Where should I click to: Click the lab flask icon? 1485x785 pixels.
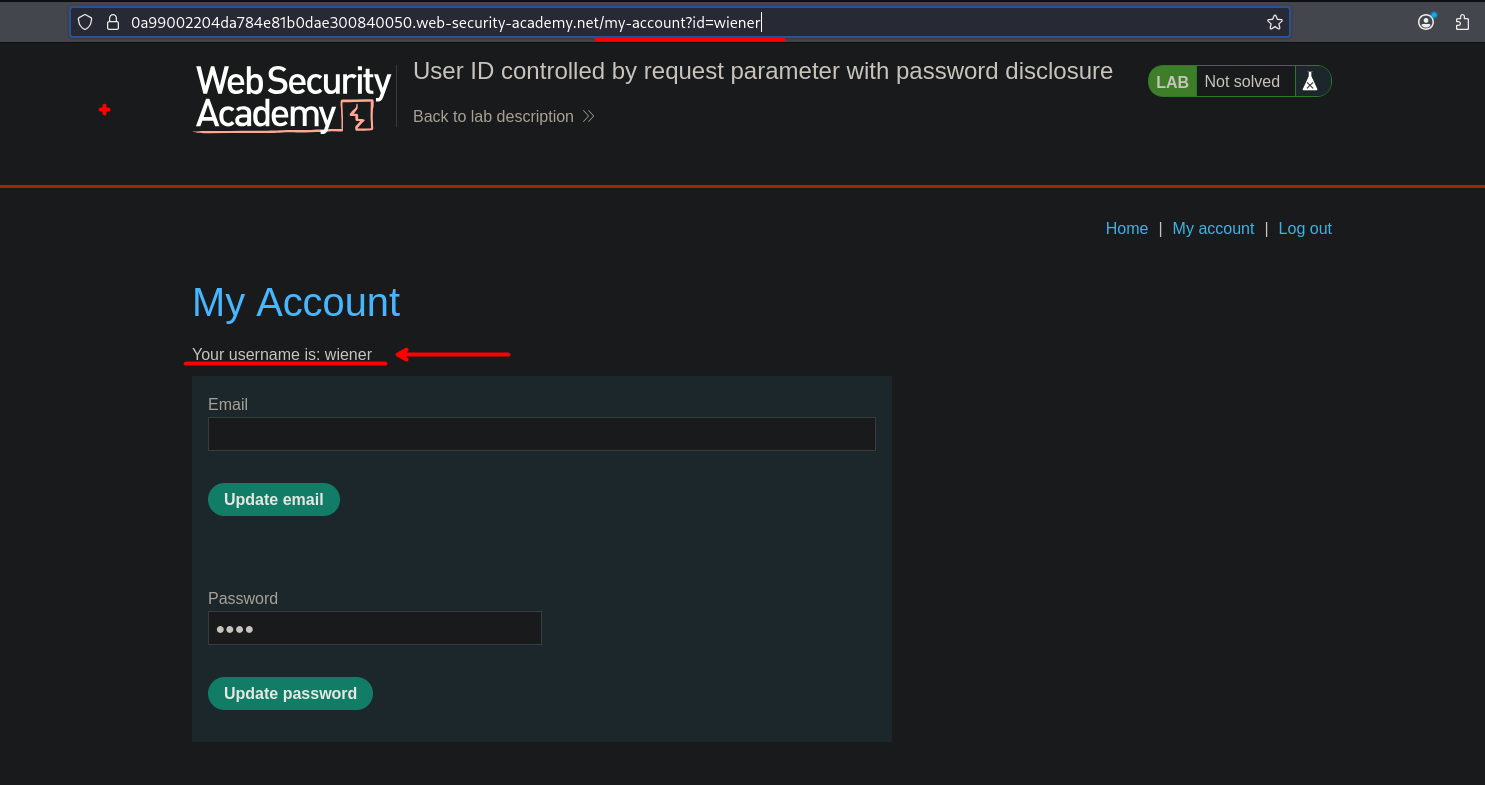pyautogui.click(x=1310, y=82)
